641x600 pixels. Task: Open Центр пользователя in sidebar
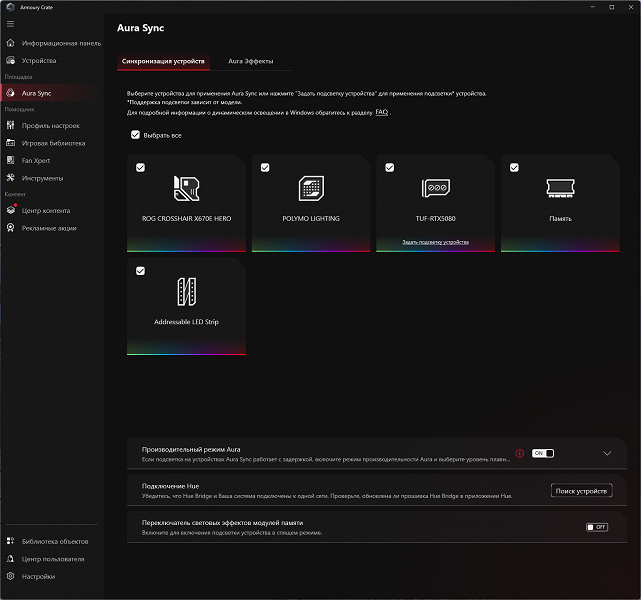52,559
